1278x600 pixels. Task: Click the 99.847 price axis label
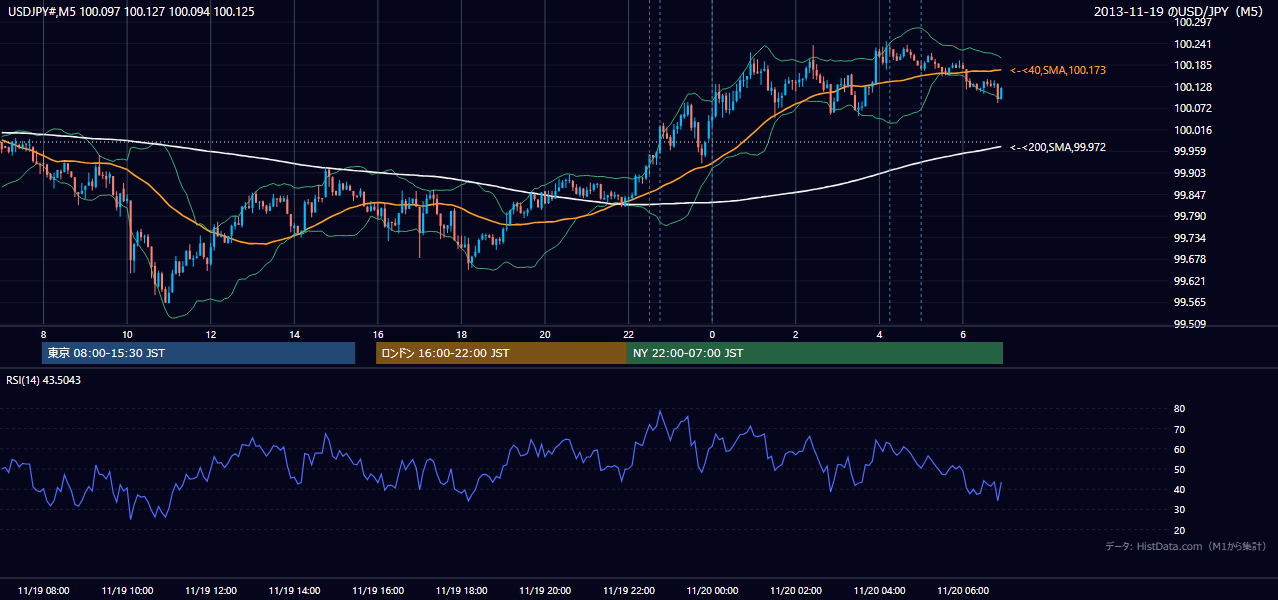(x=1190, y=195)
